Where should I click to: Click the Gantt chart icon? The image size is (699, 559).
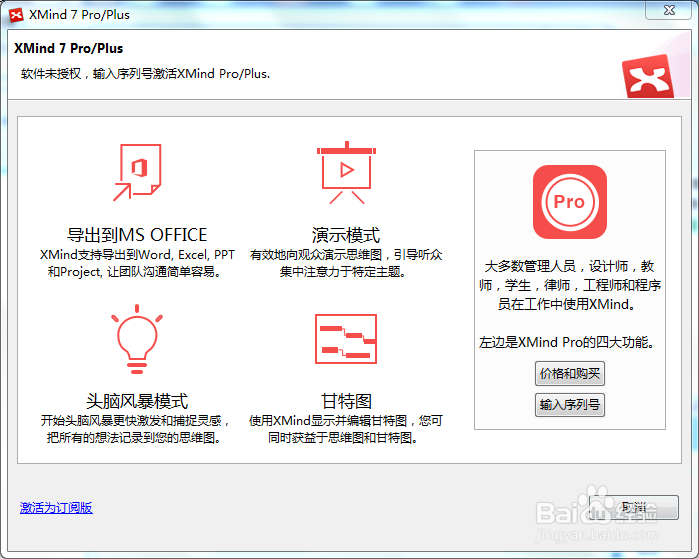(345, 340)
